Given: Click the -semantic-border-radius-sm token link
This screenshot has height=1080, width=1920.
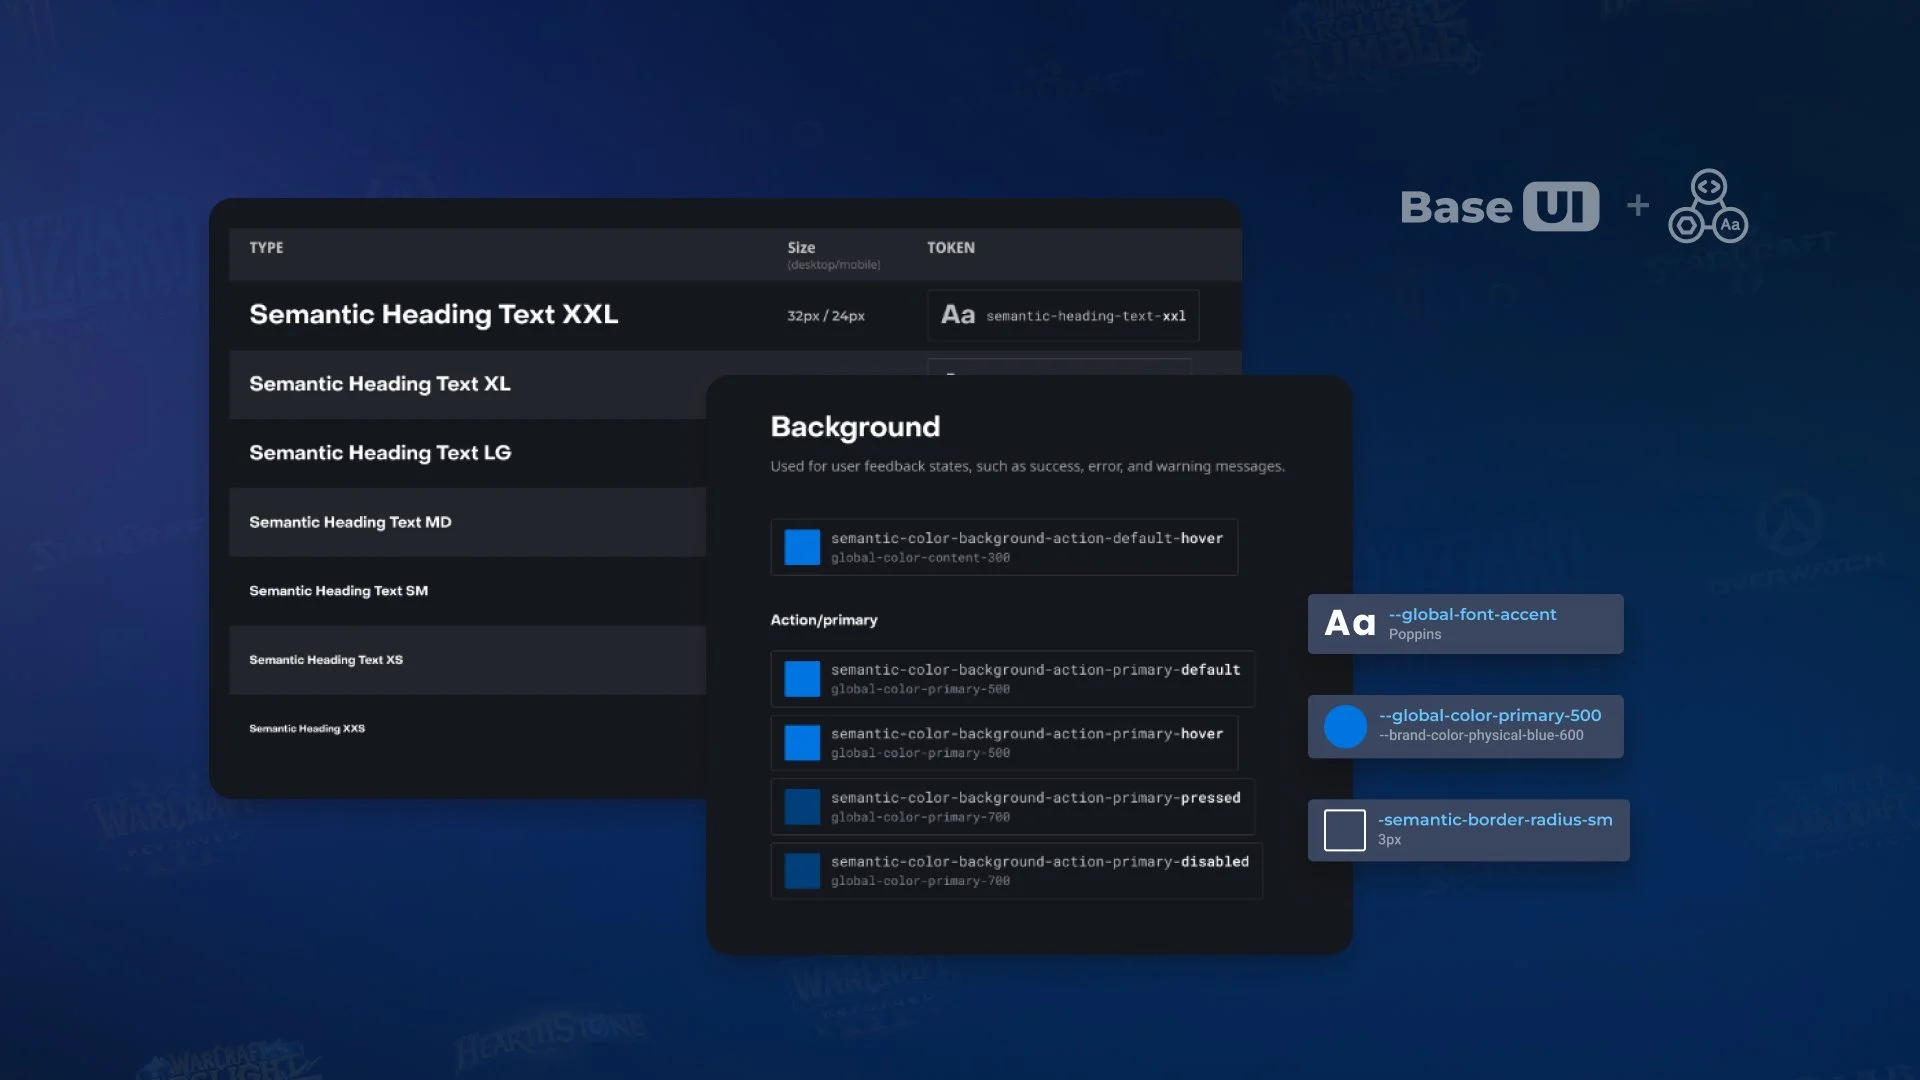Looking at the screenshot, I should (x=1495, y=820).
